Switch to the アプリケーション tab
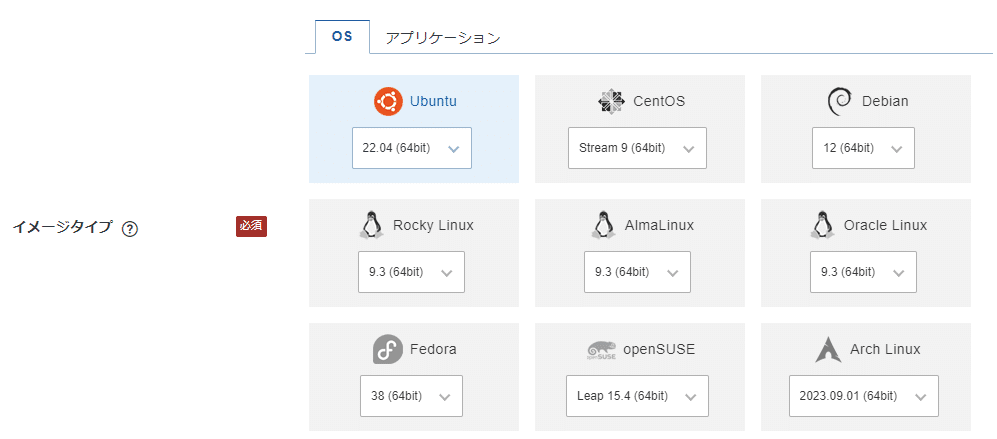997x439 pixels. 443,38
